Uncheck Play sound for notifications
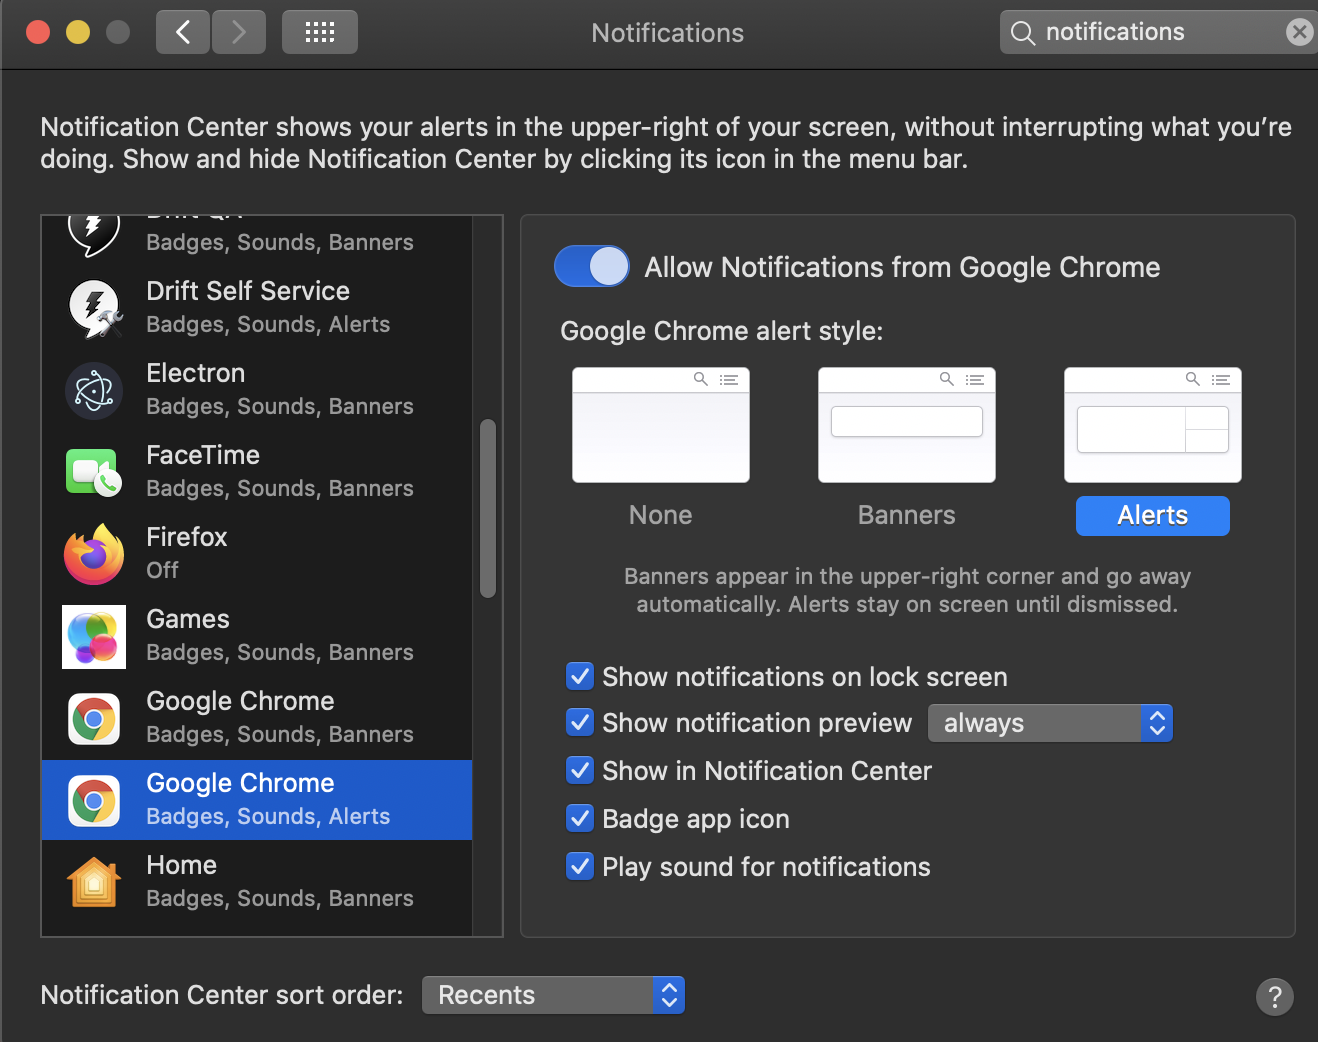Viewport: 1318px width, 1042px height. click(580, 866)
